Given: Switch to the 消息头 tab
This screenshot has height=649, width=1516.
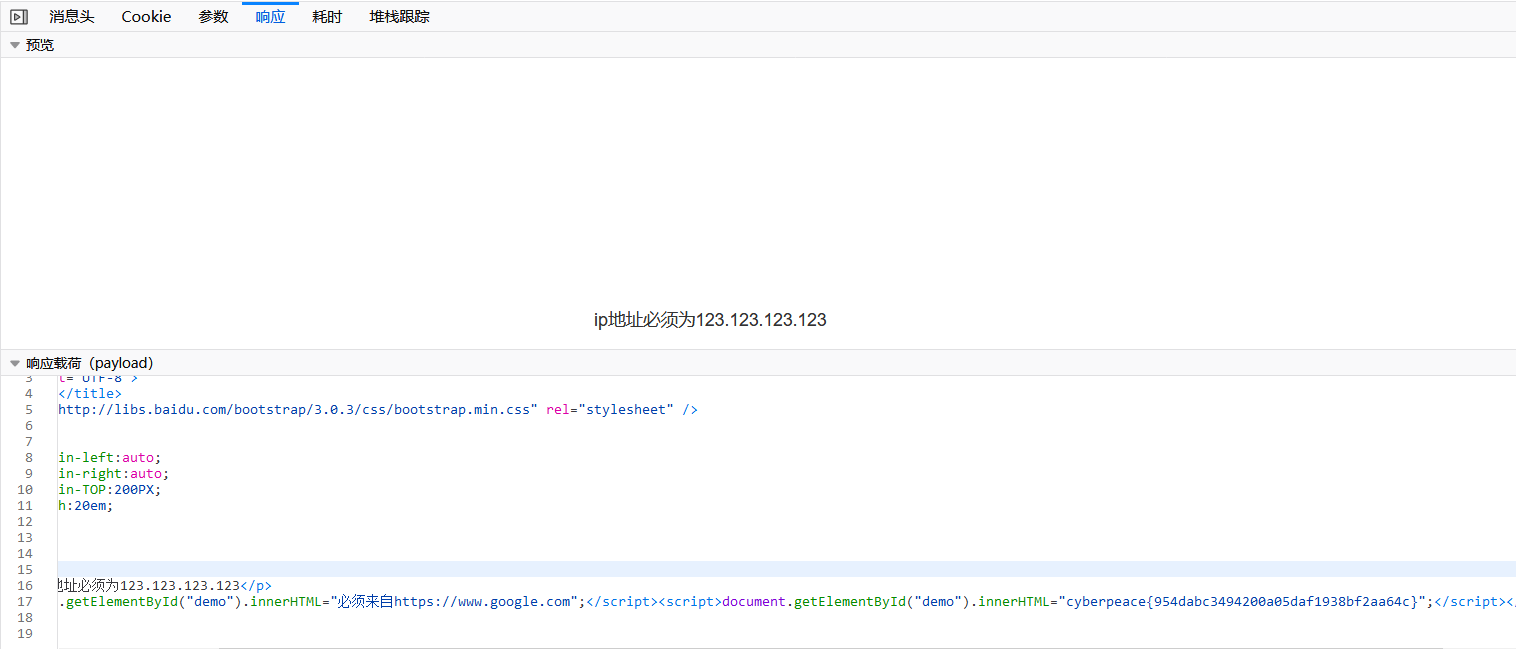Looking at the screenshot, I should point(71,16).
